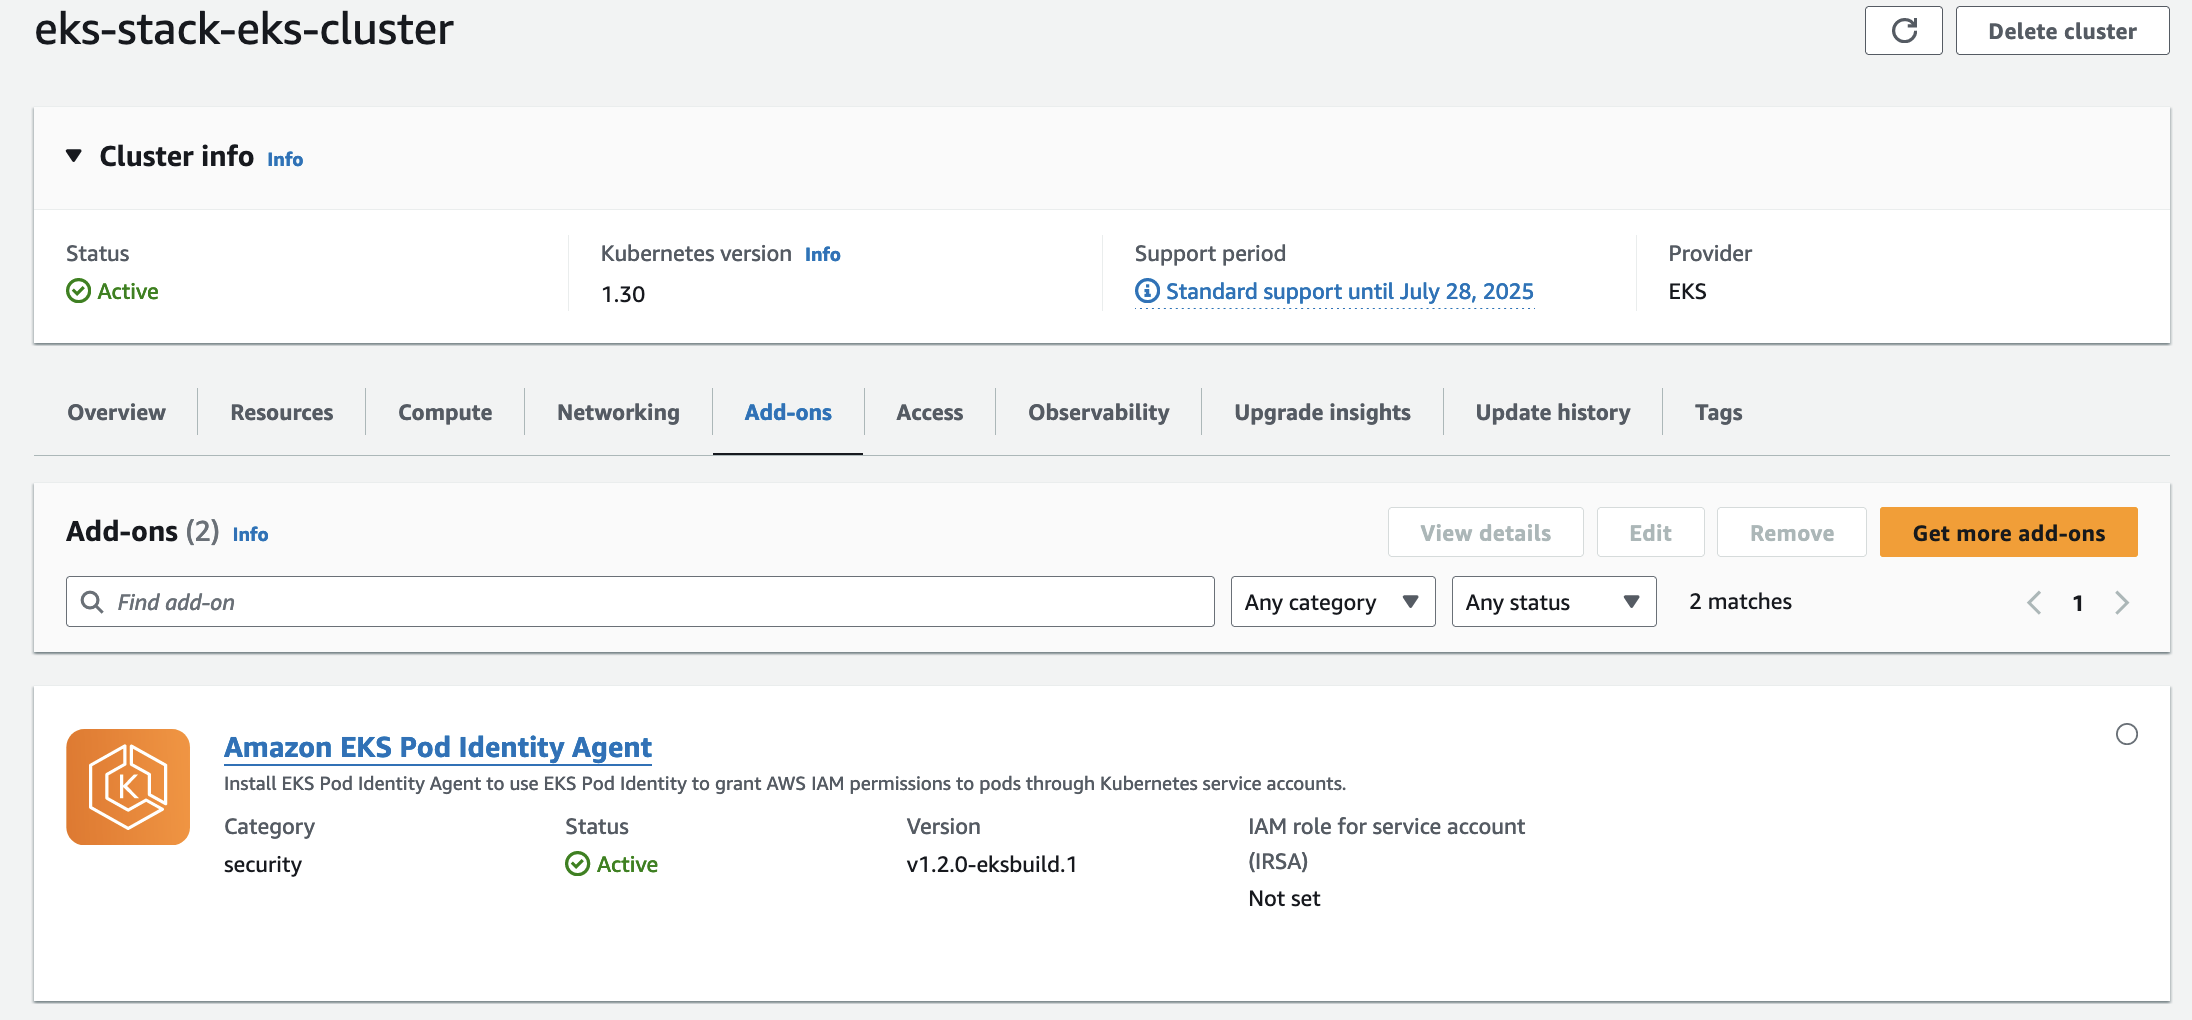Collapse the Cluster info section triangle
The image size is (2192, 1020).
coord(74,156)
